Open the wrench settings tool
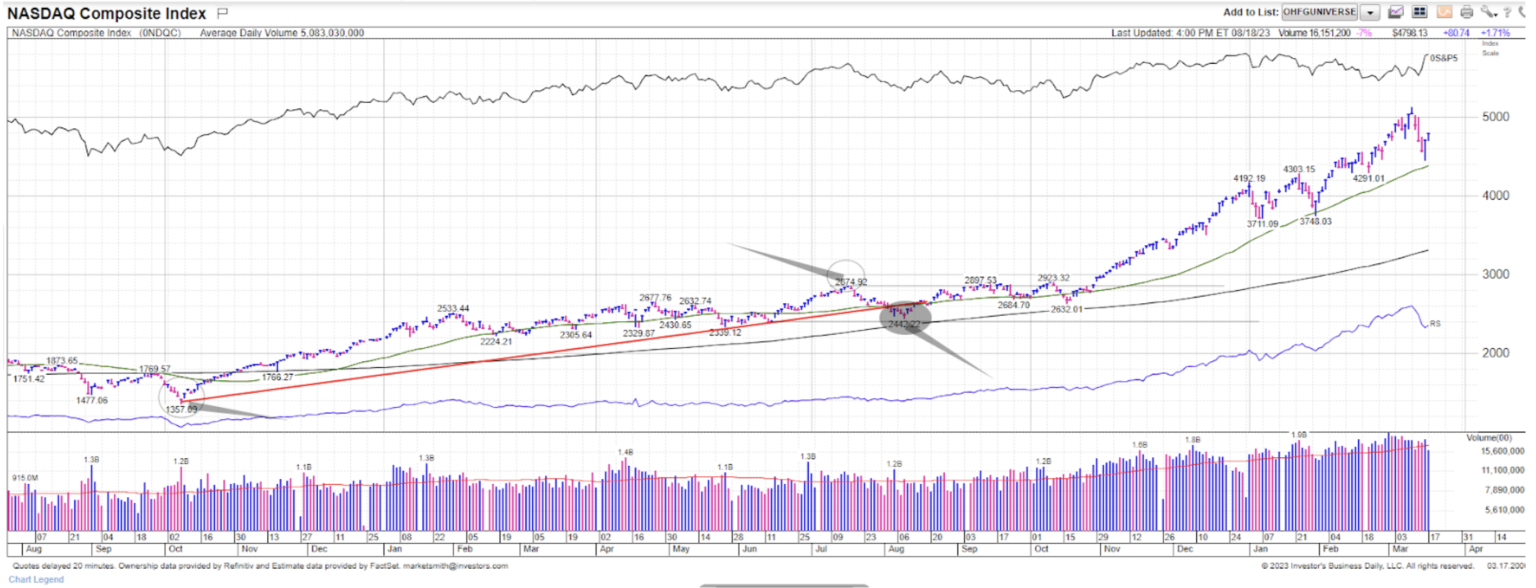Screen dimensions: 1536x588 [1488, 12]
